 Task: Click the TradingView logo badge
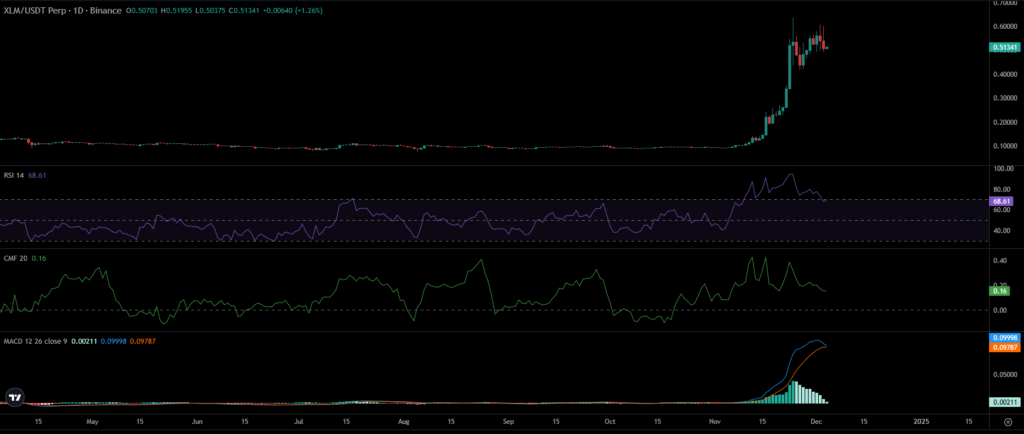[x=14, y=397]
